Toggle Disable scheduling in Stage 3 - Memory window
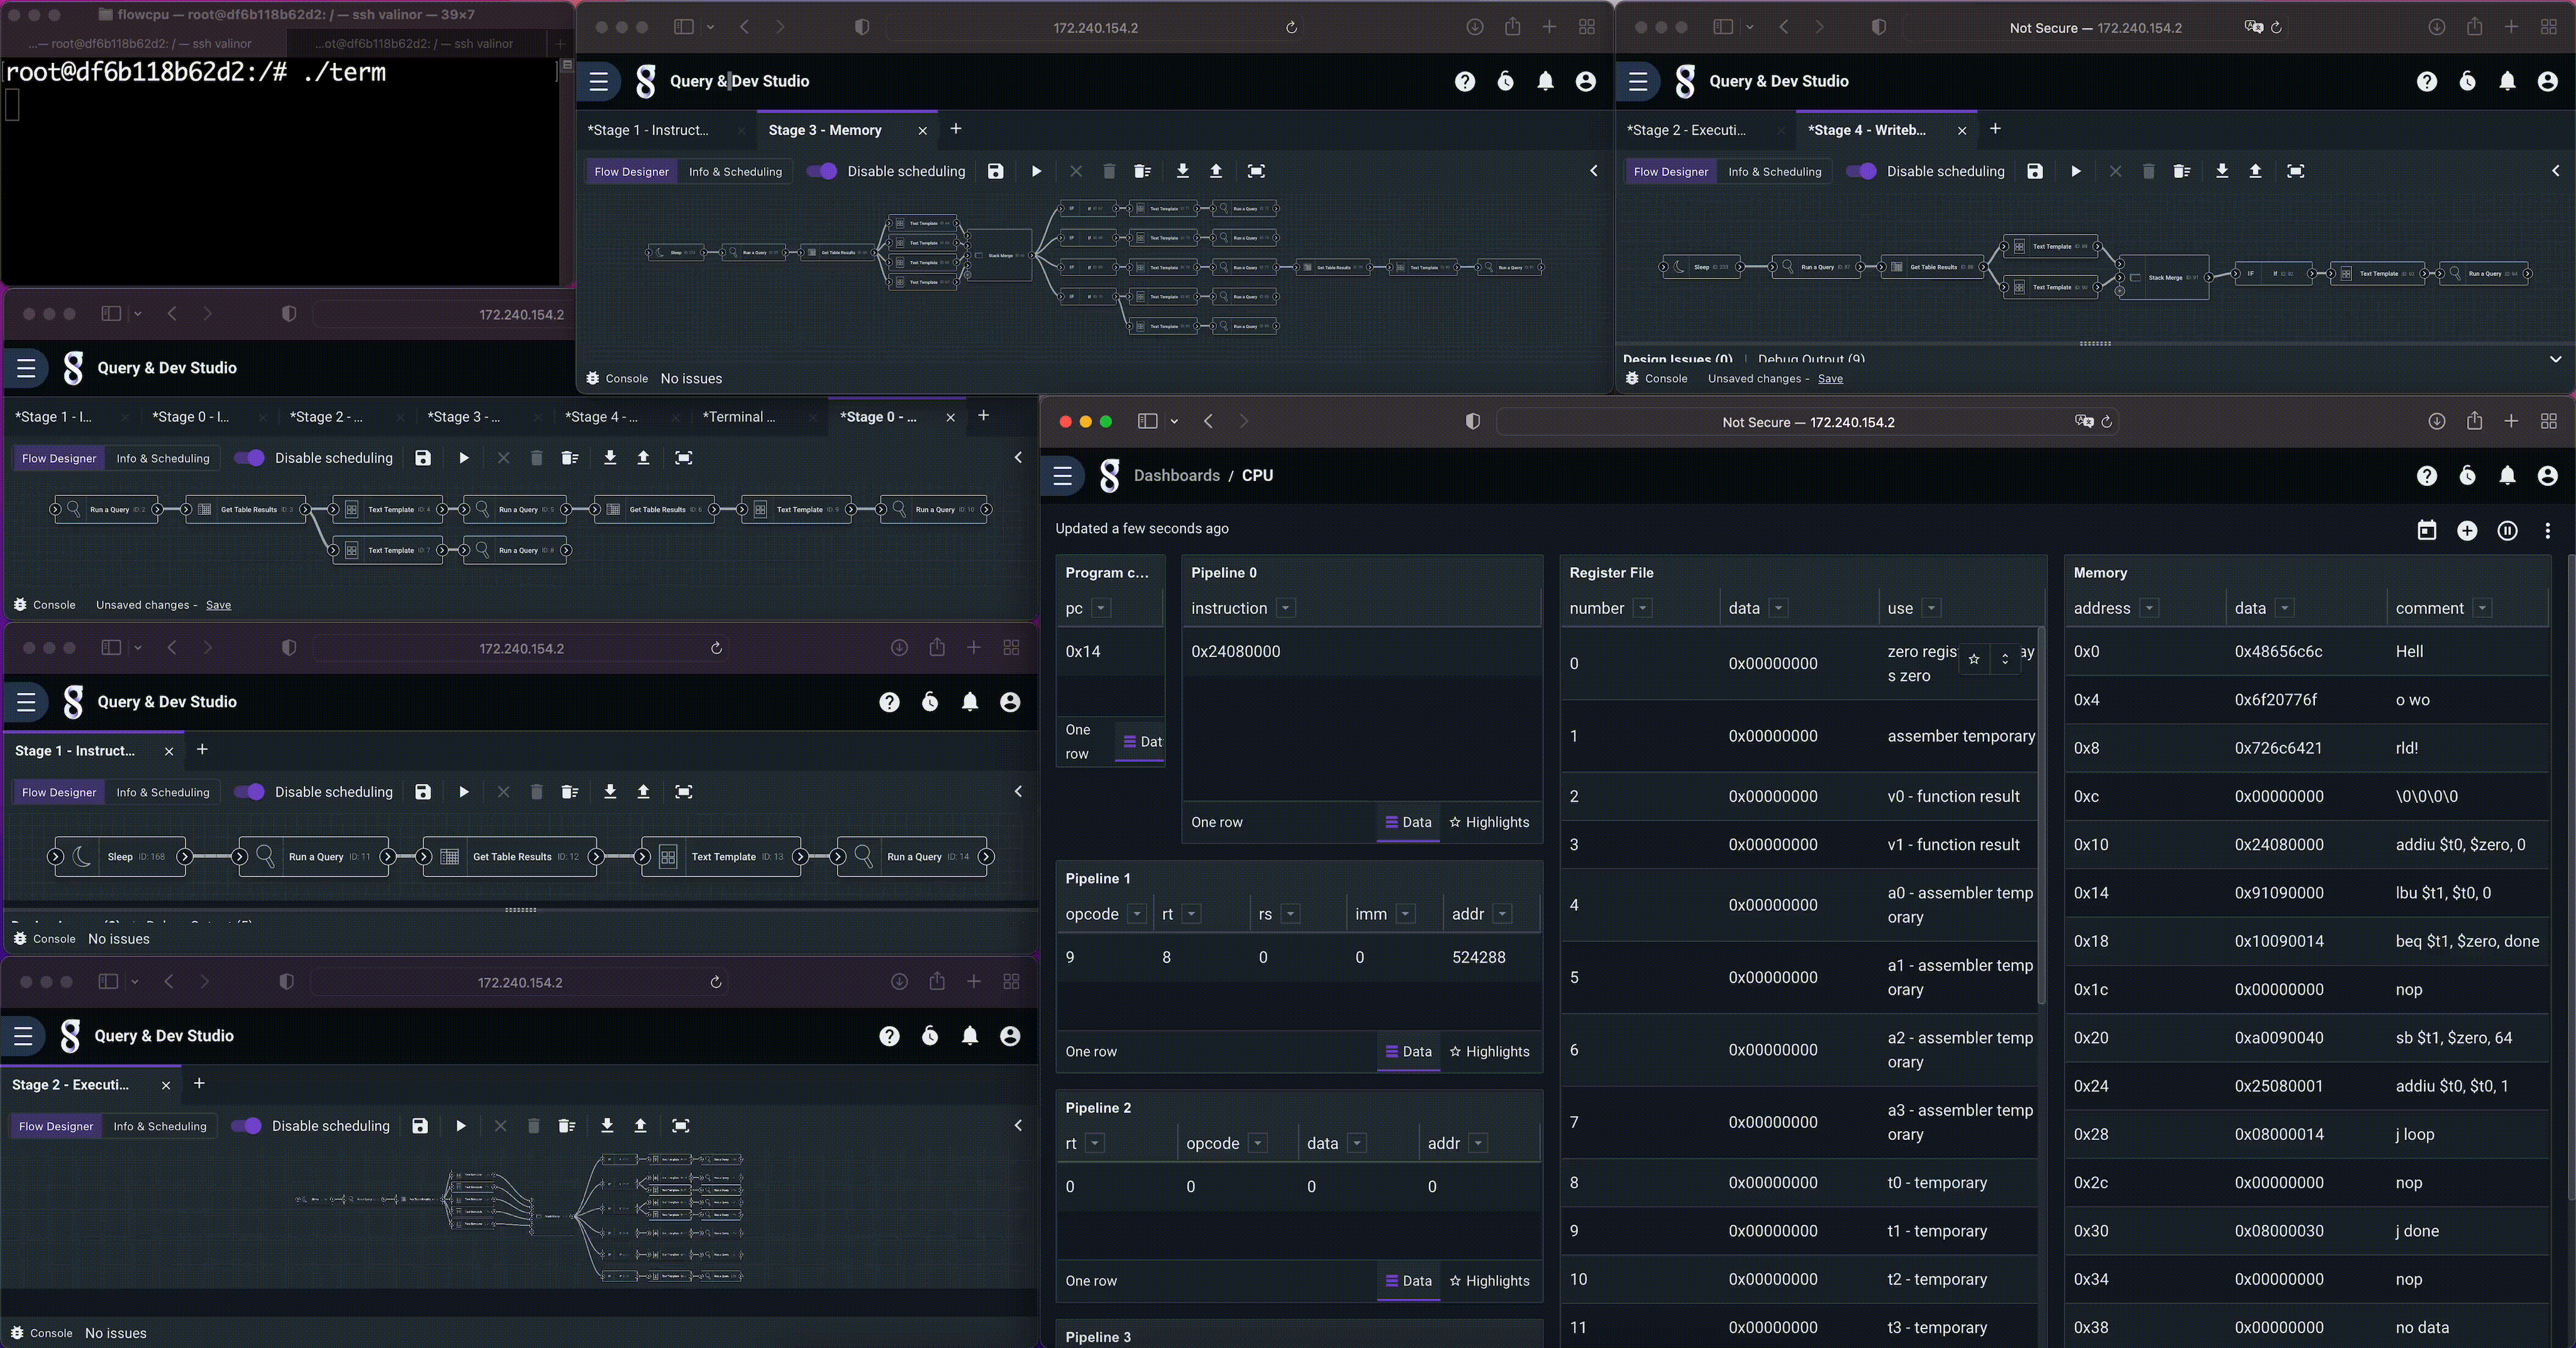The height and width of the screenshot is (1348, 2576). [x=822, y=171]
